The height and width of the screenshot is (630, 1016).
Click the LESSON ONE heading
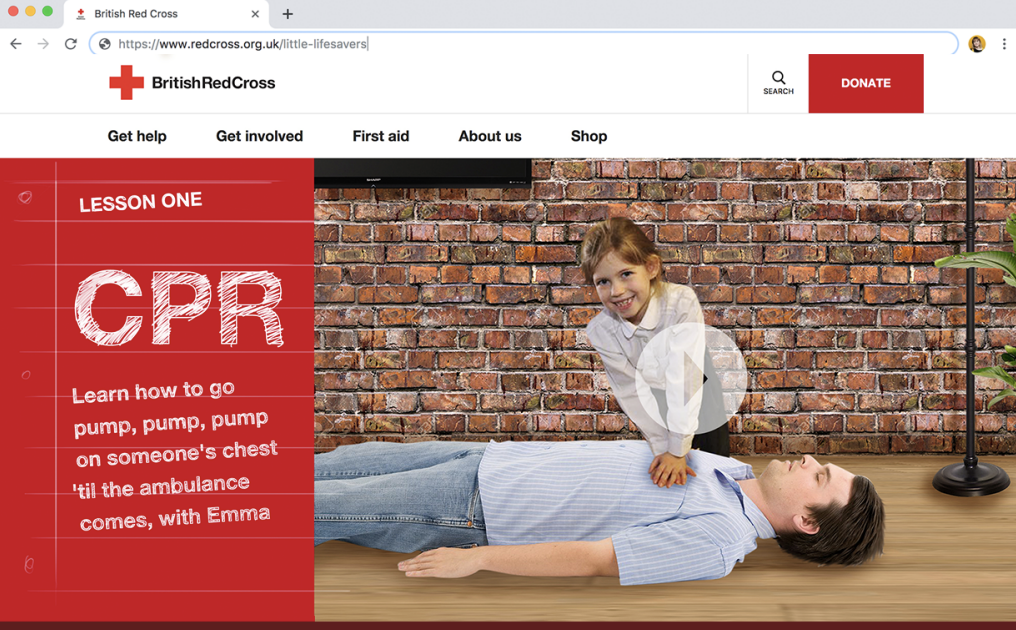[141, 202]
